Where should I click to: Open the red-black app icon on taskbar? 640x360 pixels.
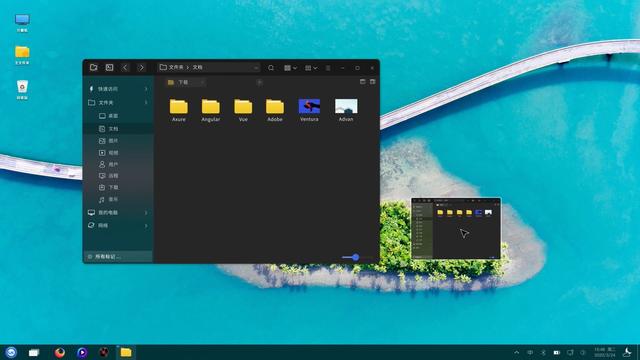click(104, 352)
